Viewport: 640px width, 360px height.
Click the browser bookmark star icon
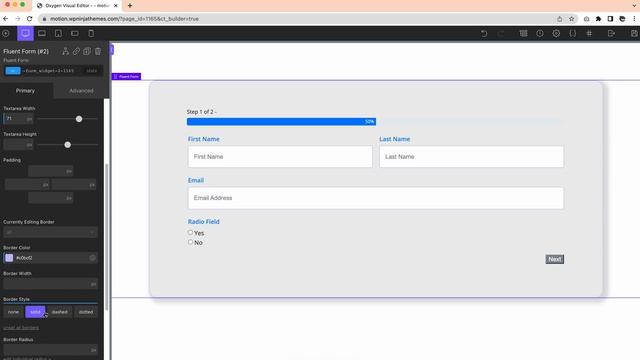point(571,19)
